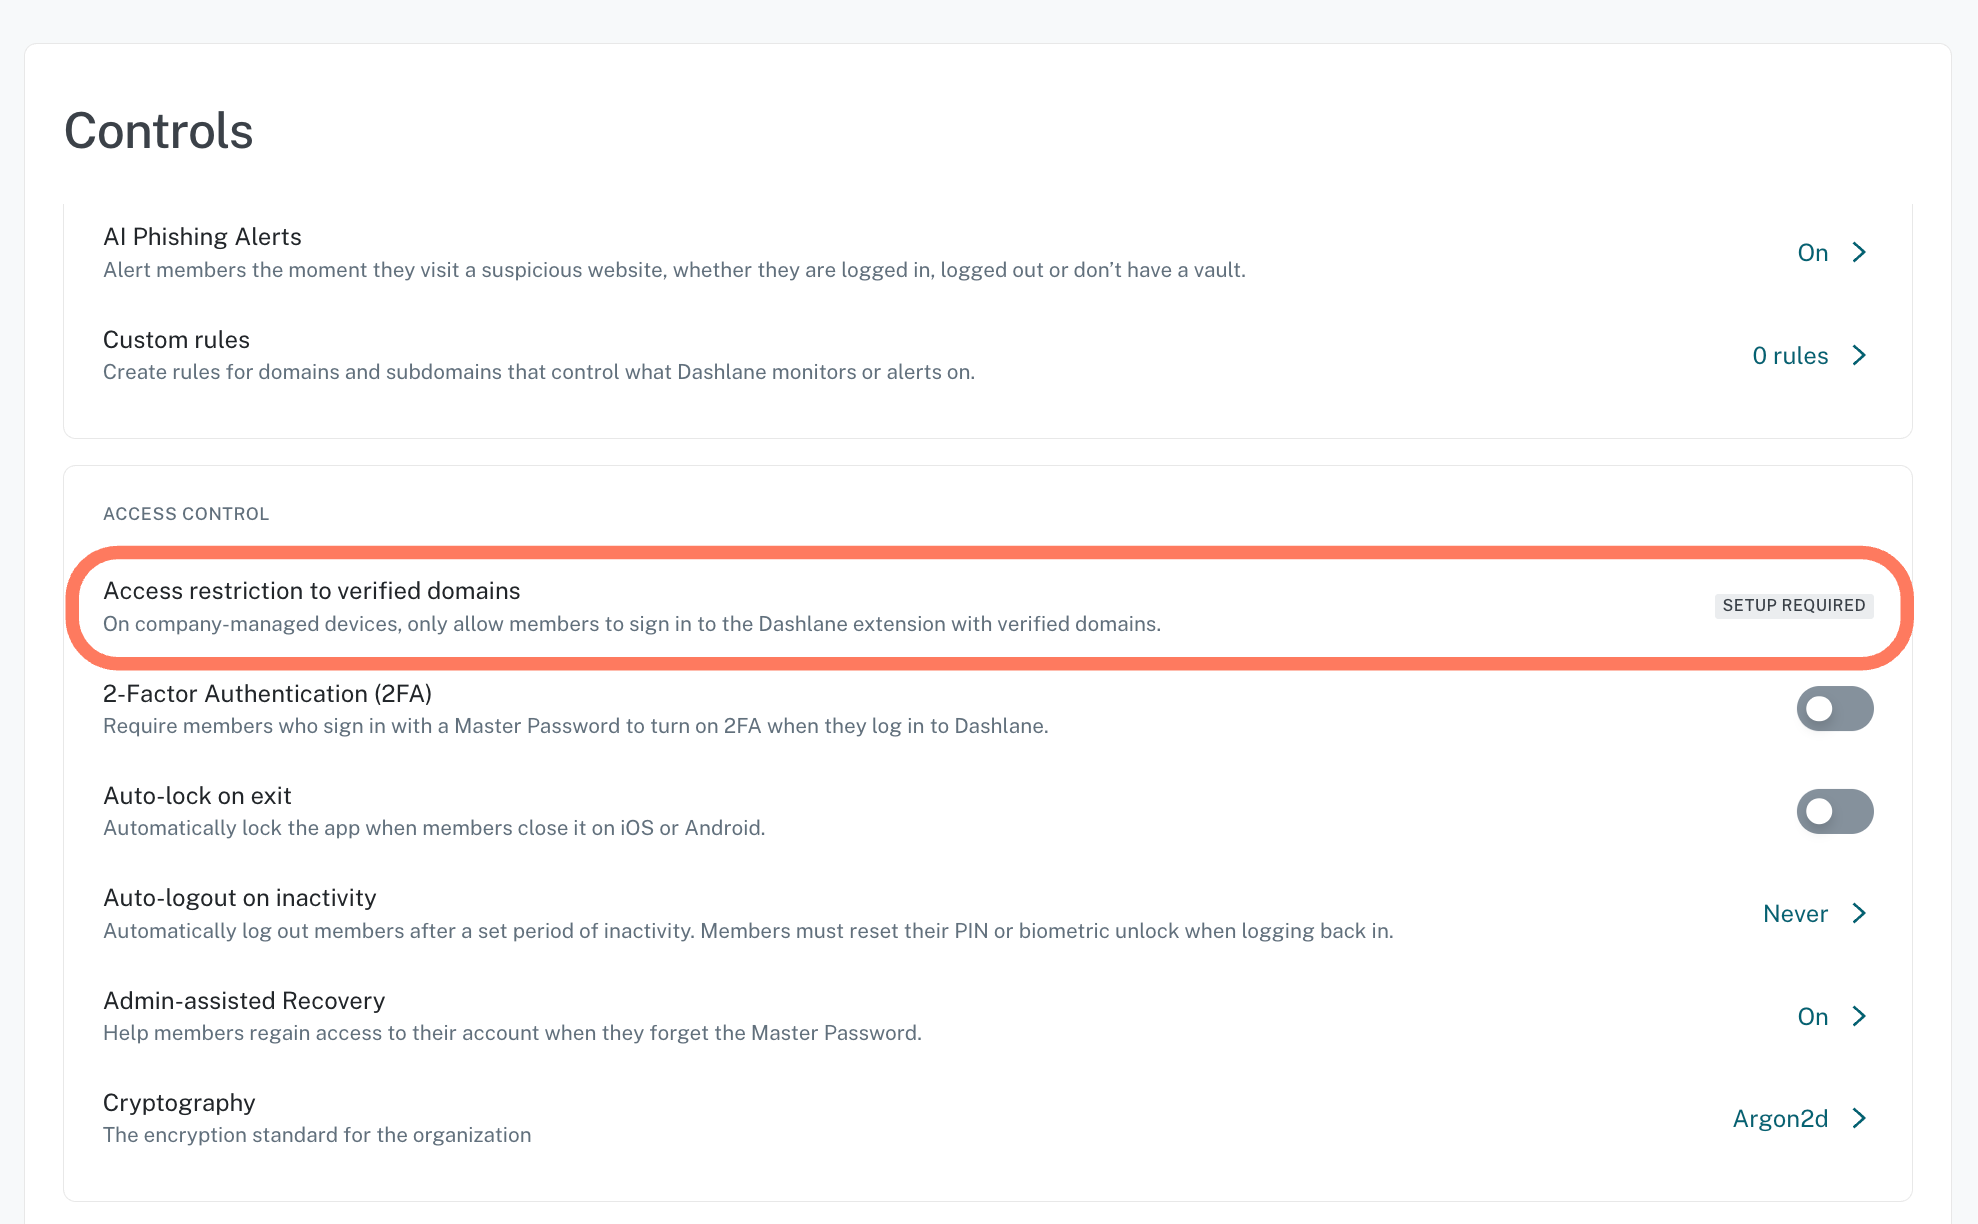
Task: Open the Admin-assisted Recovery chevron arrow
Action: click(1859, 1016)
